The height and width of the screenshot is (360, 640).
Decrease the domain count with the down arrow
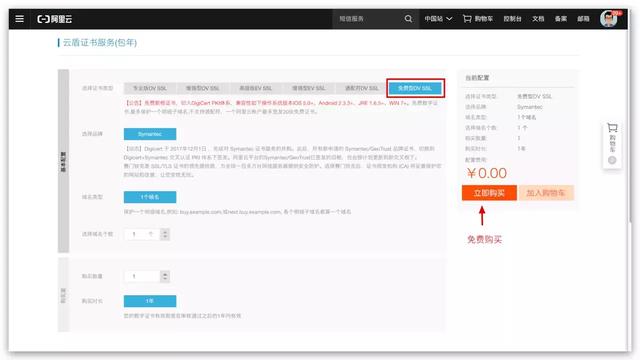165,238
